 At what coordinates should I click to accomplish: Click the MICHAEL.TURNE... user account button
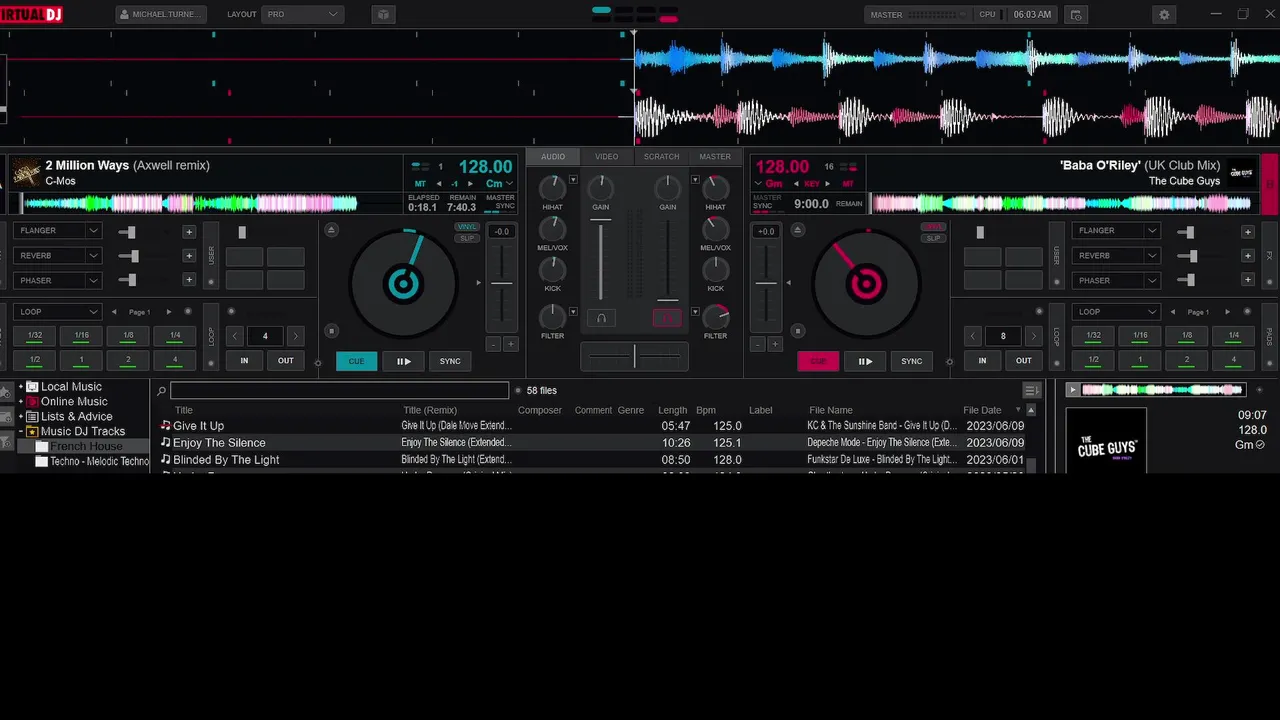161,15
